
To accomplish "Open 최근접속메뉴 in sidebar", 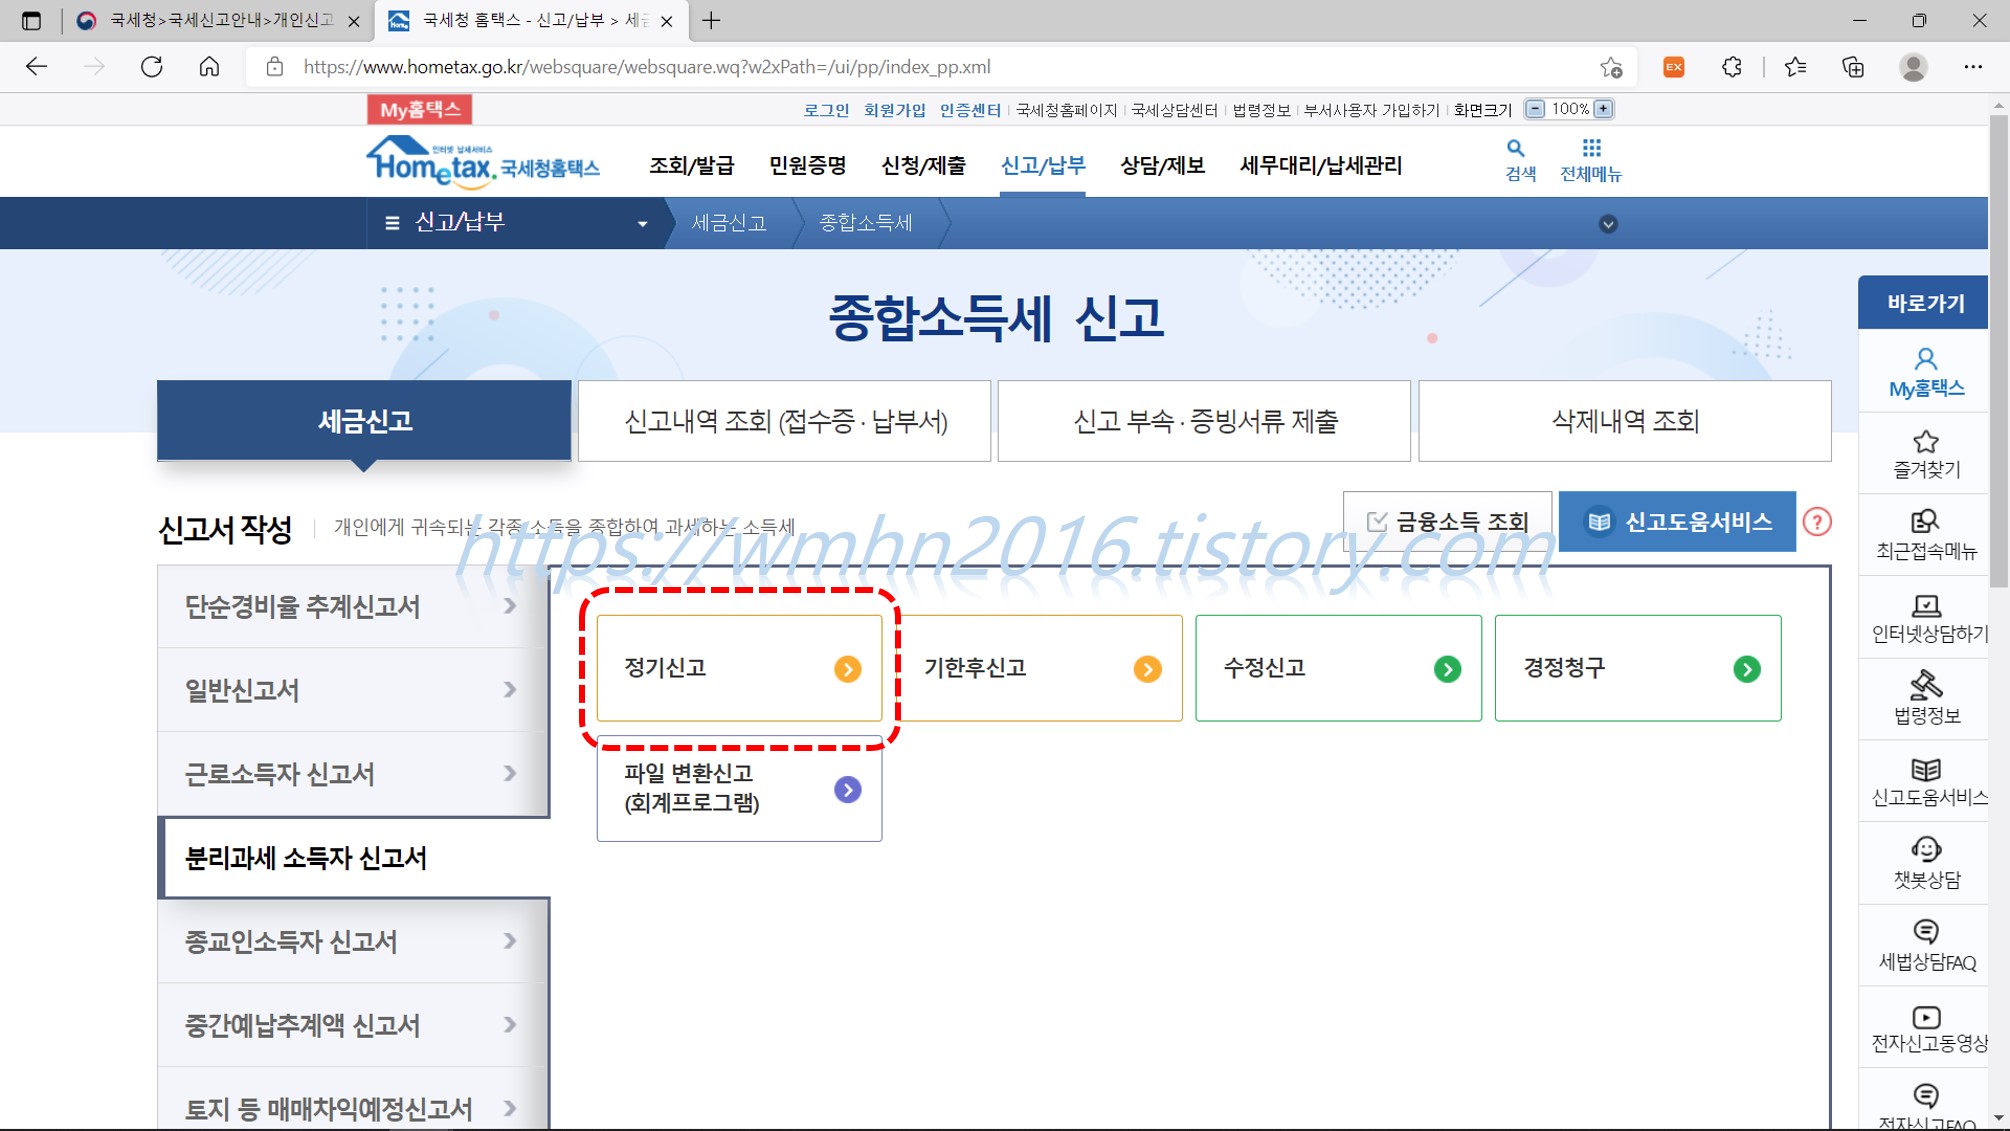I will (x=1925, y=535).
